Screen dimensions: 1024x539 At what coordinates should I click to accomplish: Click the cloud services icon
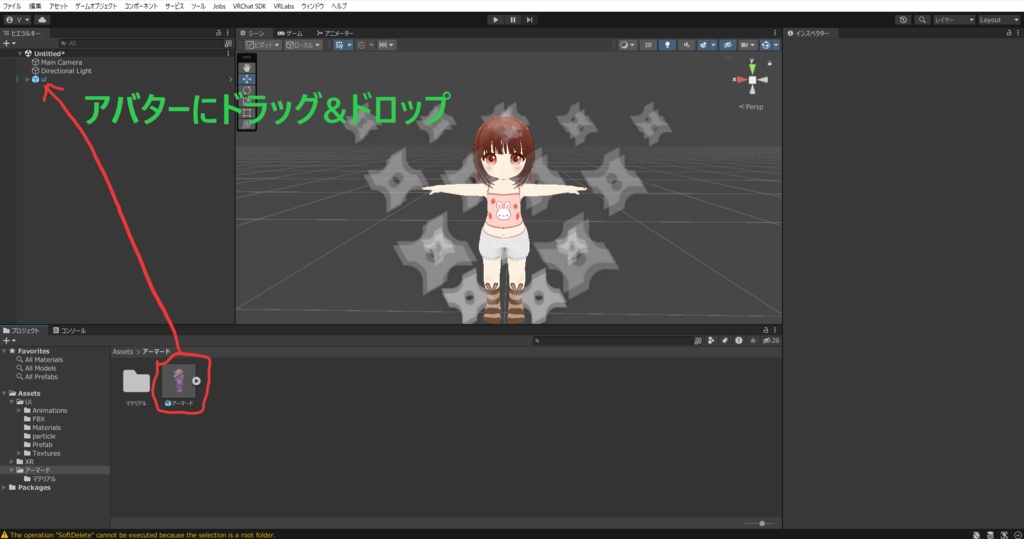point(42,20)
